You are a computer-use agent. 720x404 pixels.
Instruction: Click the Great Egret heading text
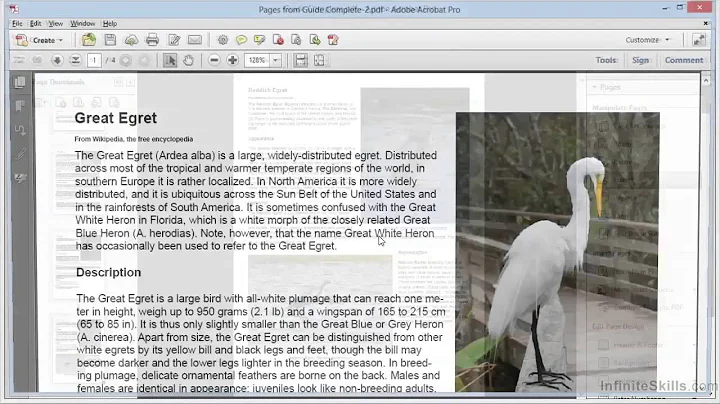click(116, 118)
